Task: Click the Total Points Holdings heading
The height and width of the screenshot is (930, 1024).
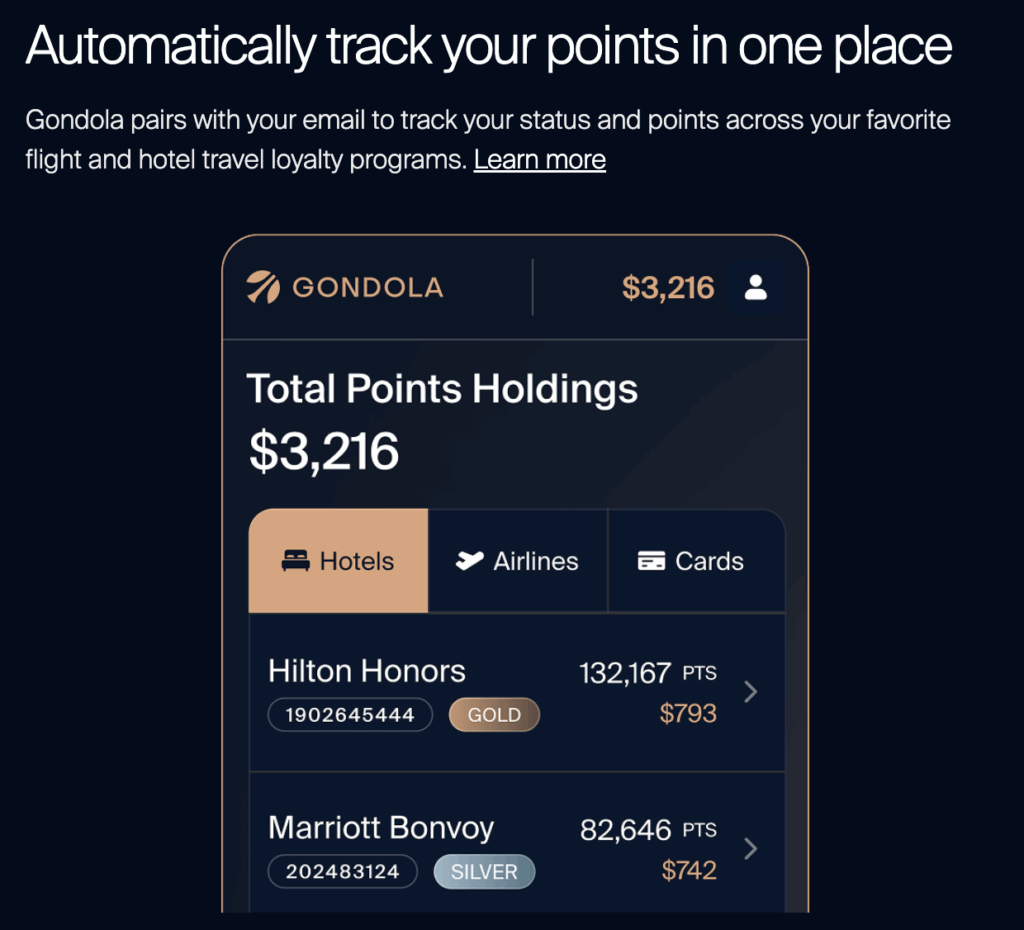Action: [442, 388]
